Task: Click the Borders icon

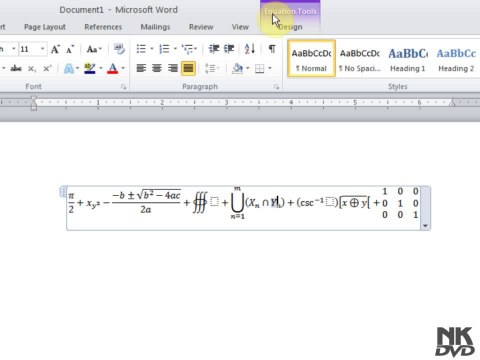Action: (260, 69)
